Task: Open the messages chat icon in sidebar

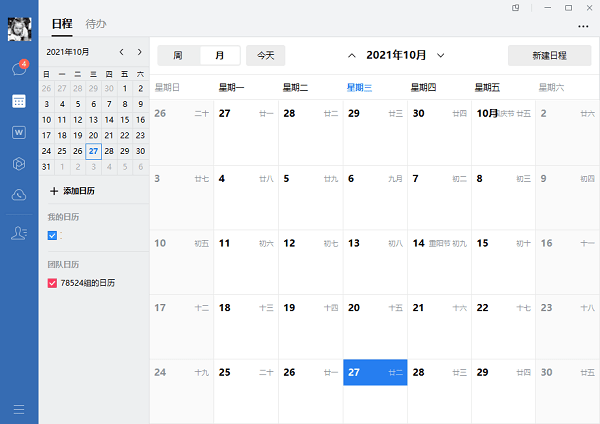Action: point(18,70)
